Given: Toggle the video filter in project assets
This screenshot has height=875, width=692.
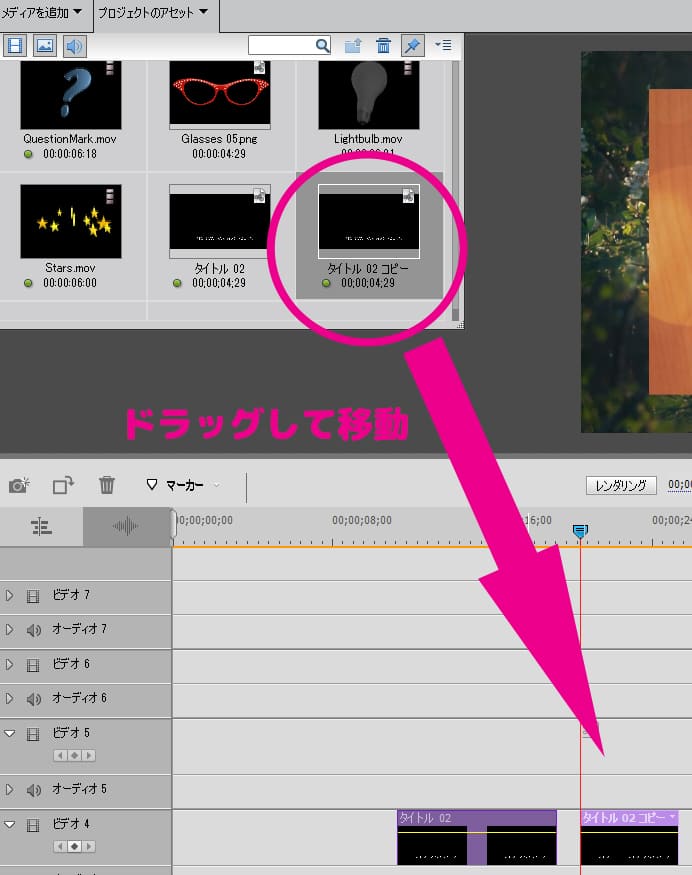Looking at the screenshot, I should [x=15, y=46].
